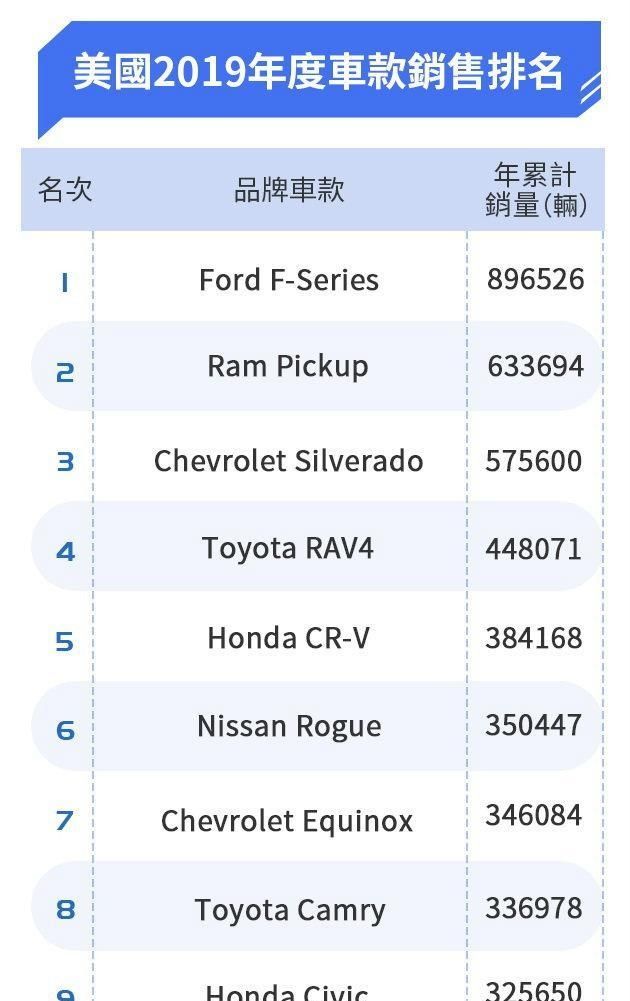Image resolution: width=630 pixels, height=1001 pixels.
Task: Select the 名次 column header
Action: tap(65, 190)
